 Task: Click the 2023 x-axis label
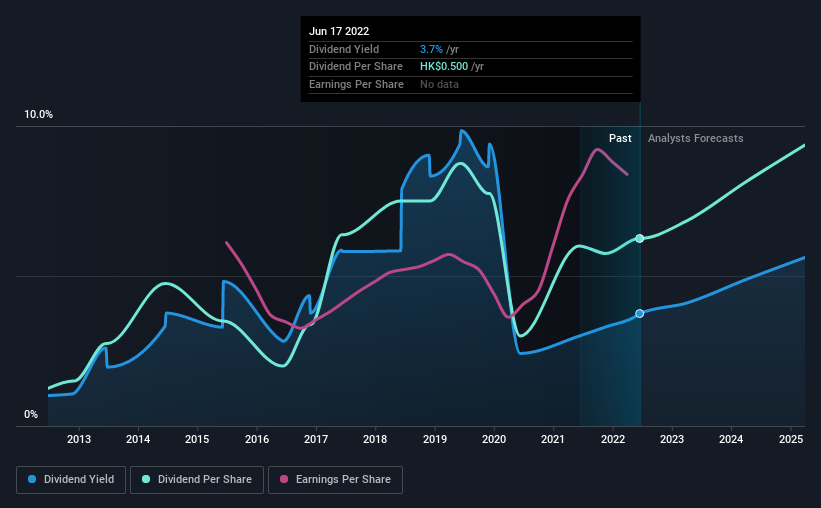(x=672, y=439)
